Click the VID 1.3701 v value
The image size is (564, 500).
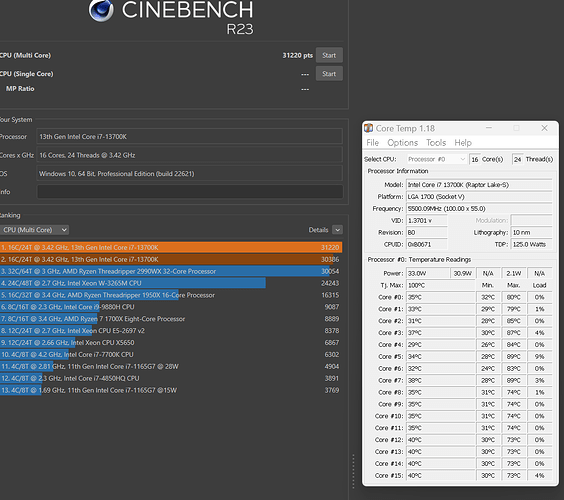(427, 221)
